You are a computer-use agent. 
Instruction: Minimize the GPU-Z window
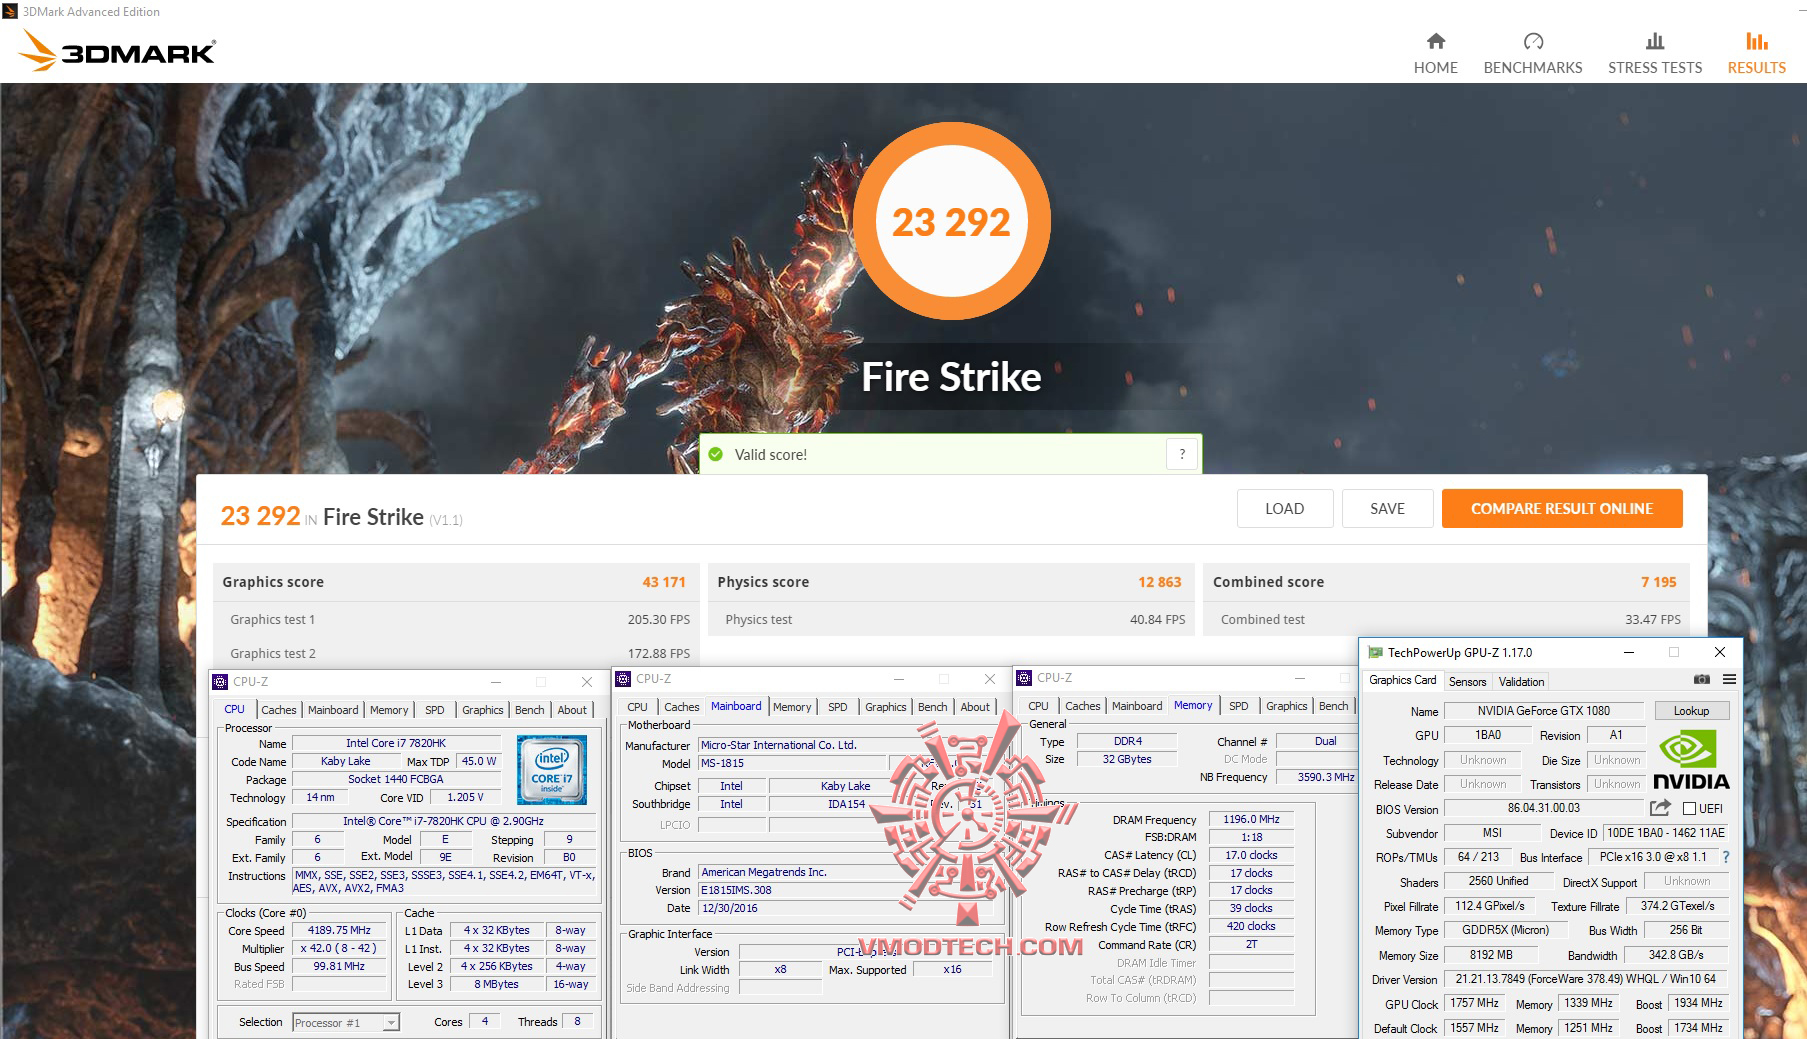point(1629,652)
